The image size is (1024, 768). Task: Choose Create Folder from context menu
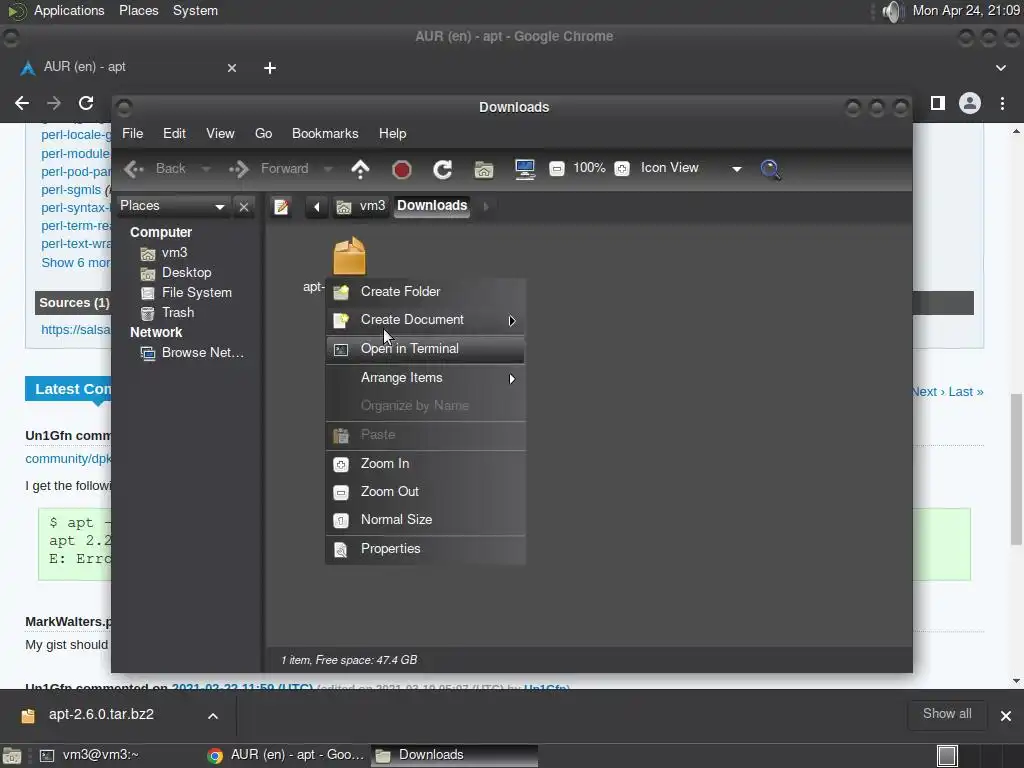coord(425,292)
